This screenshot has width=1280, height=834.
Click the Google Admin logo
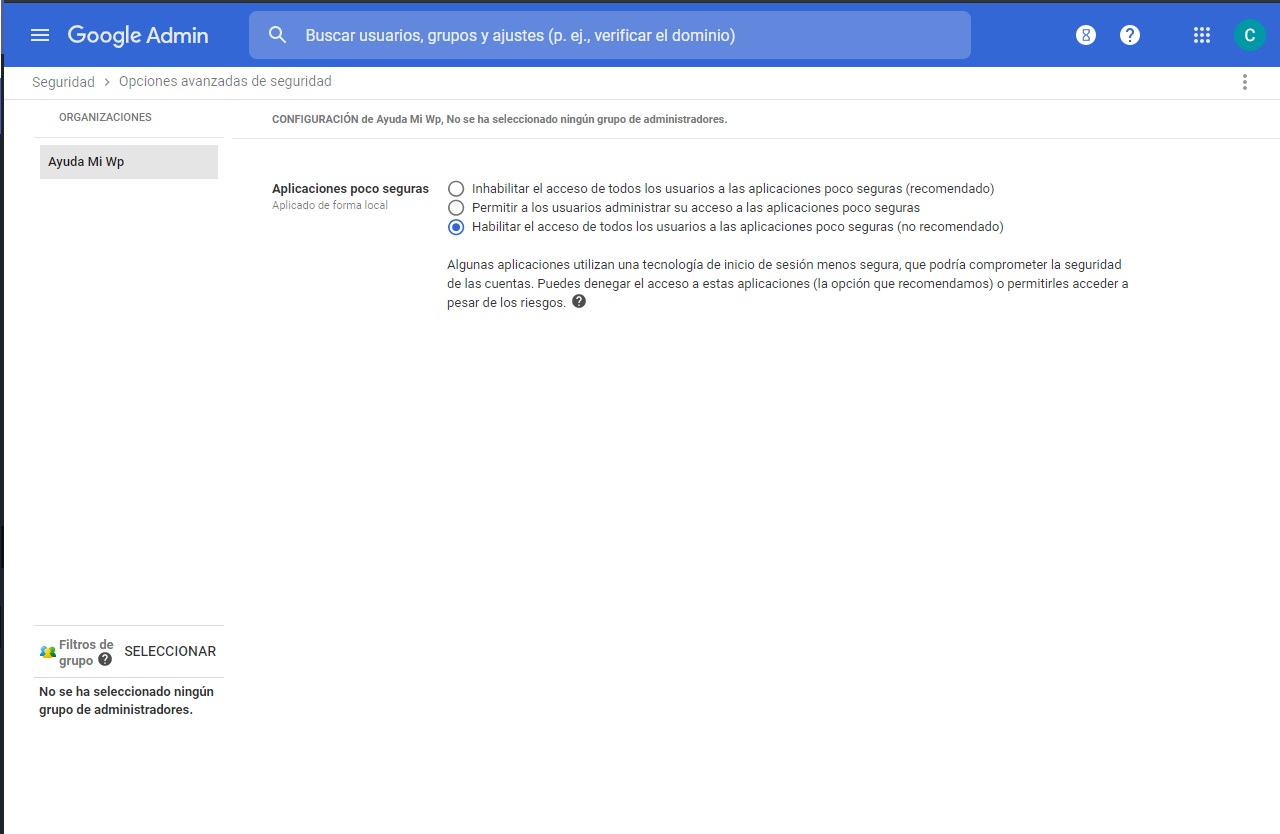tap(137, 35)
